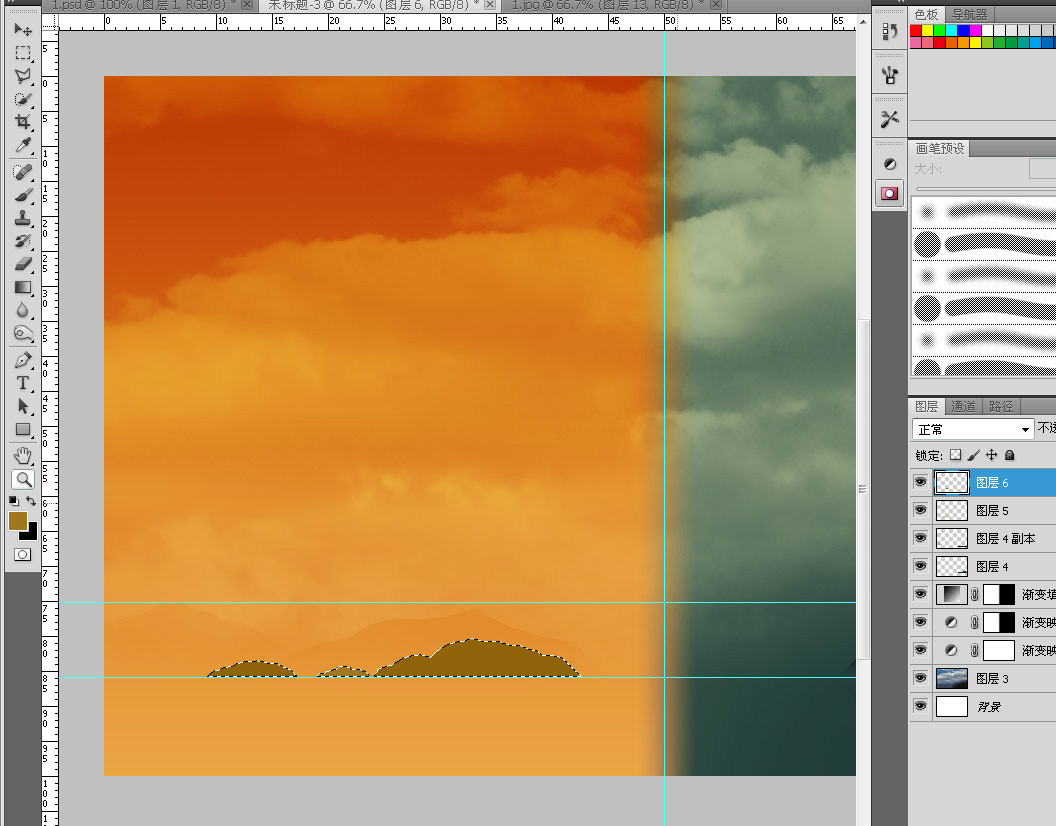The height and width of the screenshot is (826, 1056).
Task: Reset default foreground and background colors
Action: tap(13, 501)
